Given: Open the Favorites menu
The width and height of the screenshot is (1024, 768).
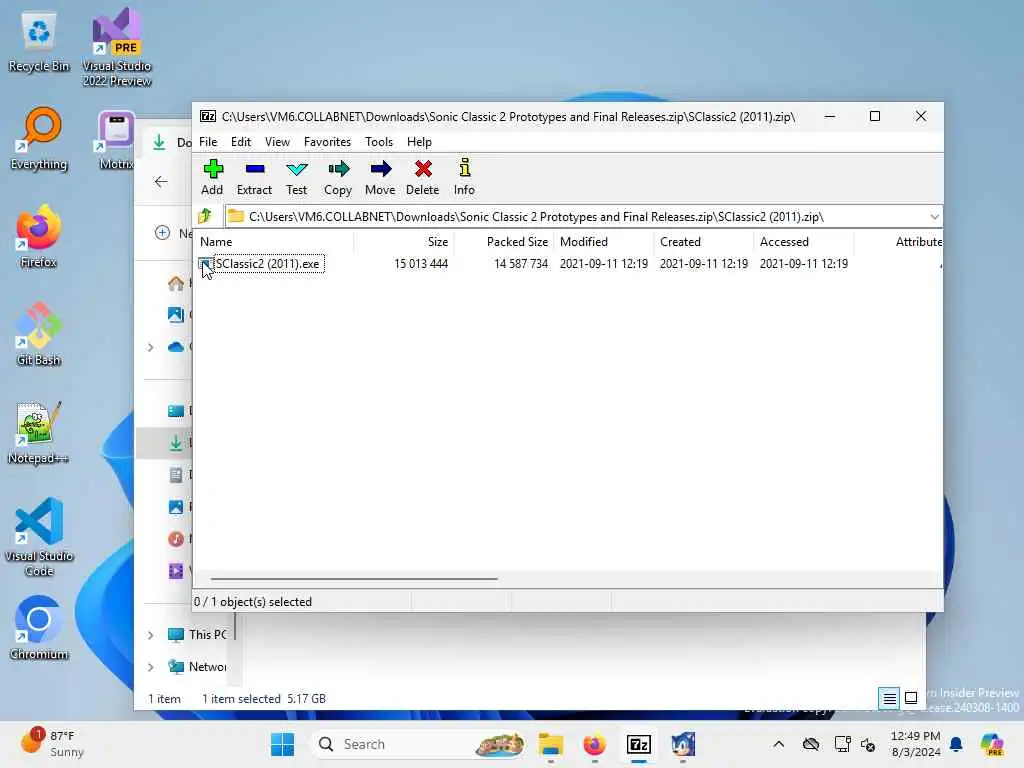Looking at the screenshot, I should point(327,142).
